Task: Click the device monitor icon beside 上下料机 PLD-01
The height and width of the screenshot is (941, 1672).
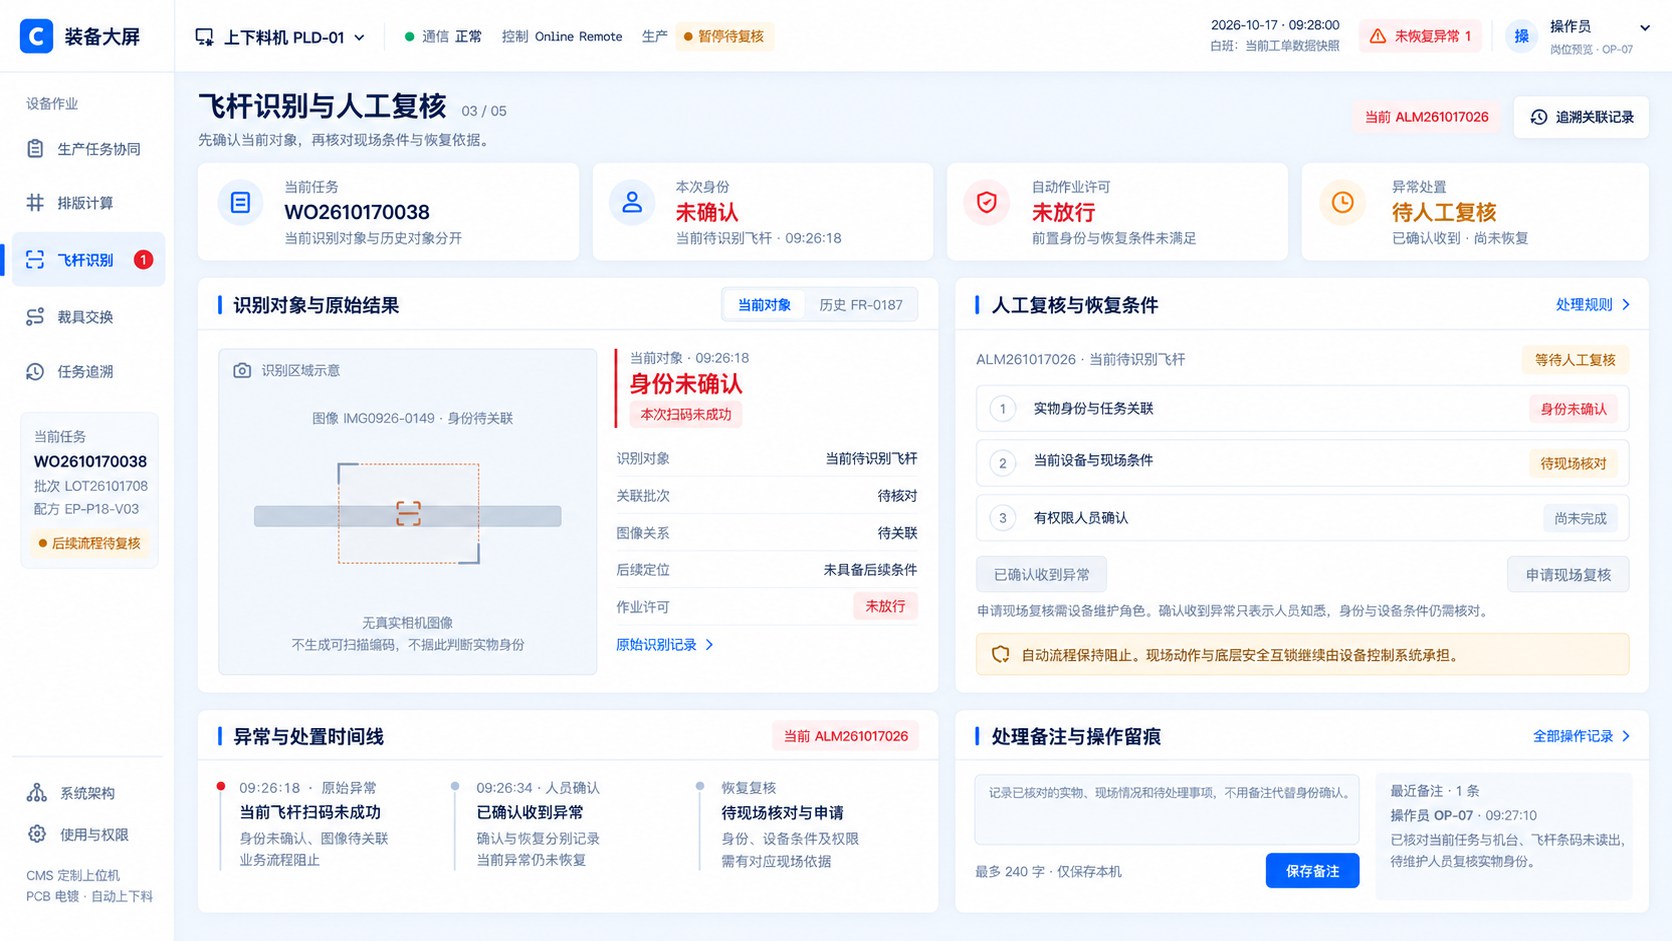Action: click(x=204, y=37)
